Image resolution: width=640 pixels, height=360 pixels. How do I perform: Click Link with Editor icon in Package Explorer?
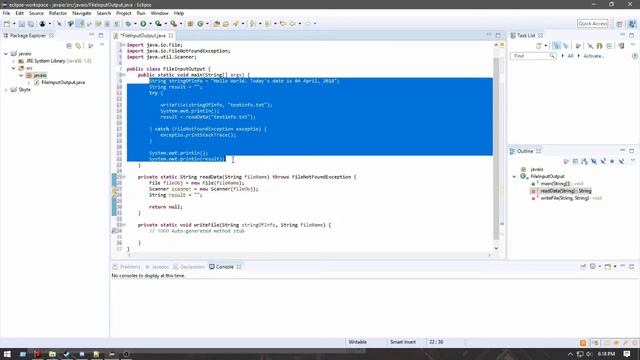(78, 46)
